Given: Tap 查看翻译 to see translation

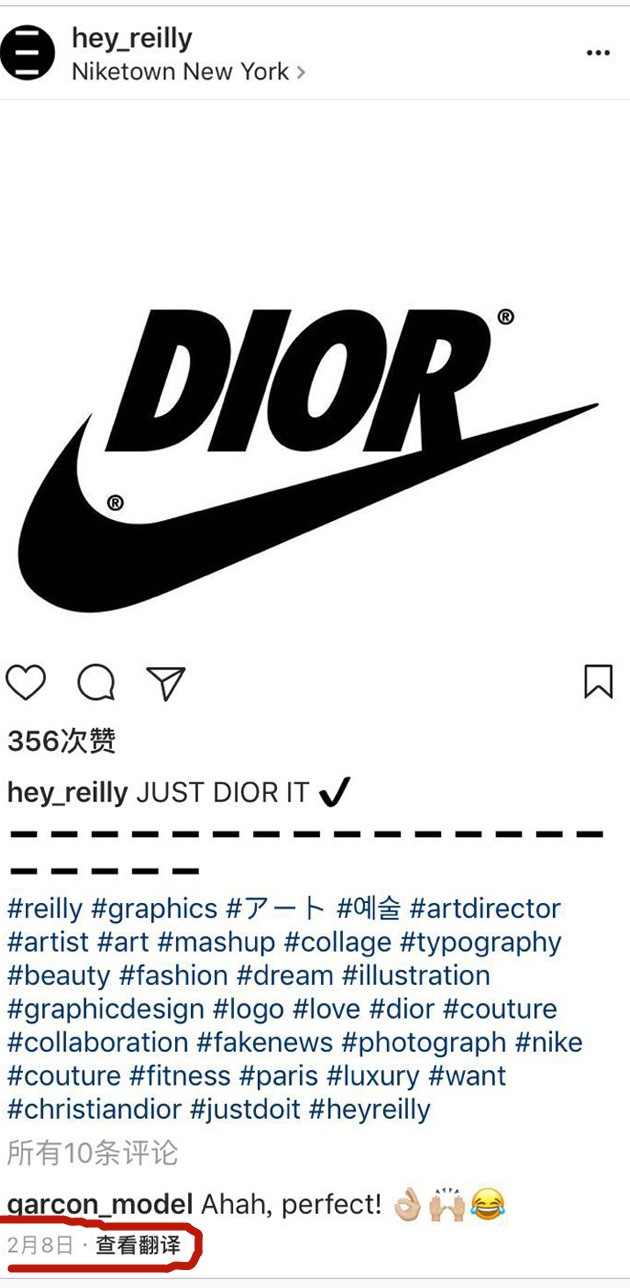Looking at the screenshot, I should point(138,1246).
